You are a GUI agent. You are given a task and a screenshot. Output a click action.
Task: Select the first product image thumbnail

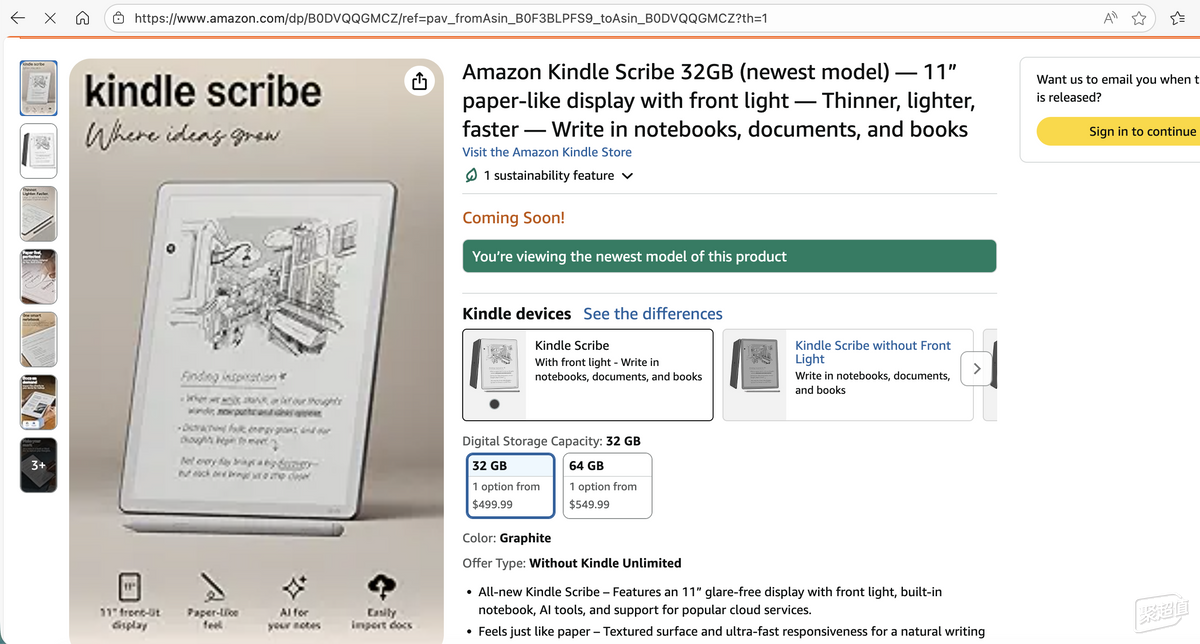tap(38, 88)
